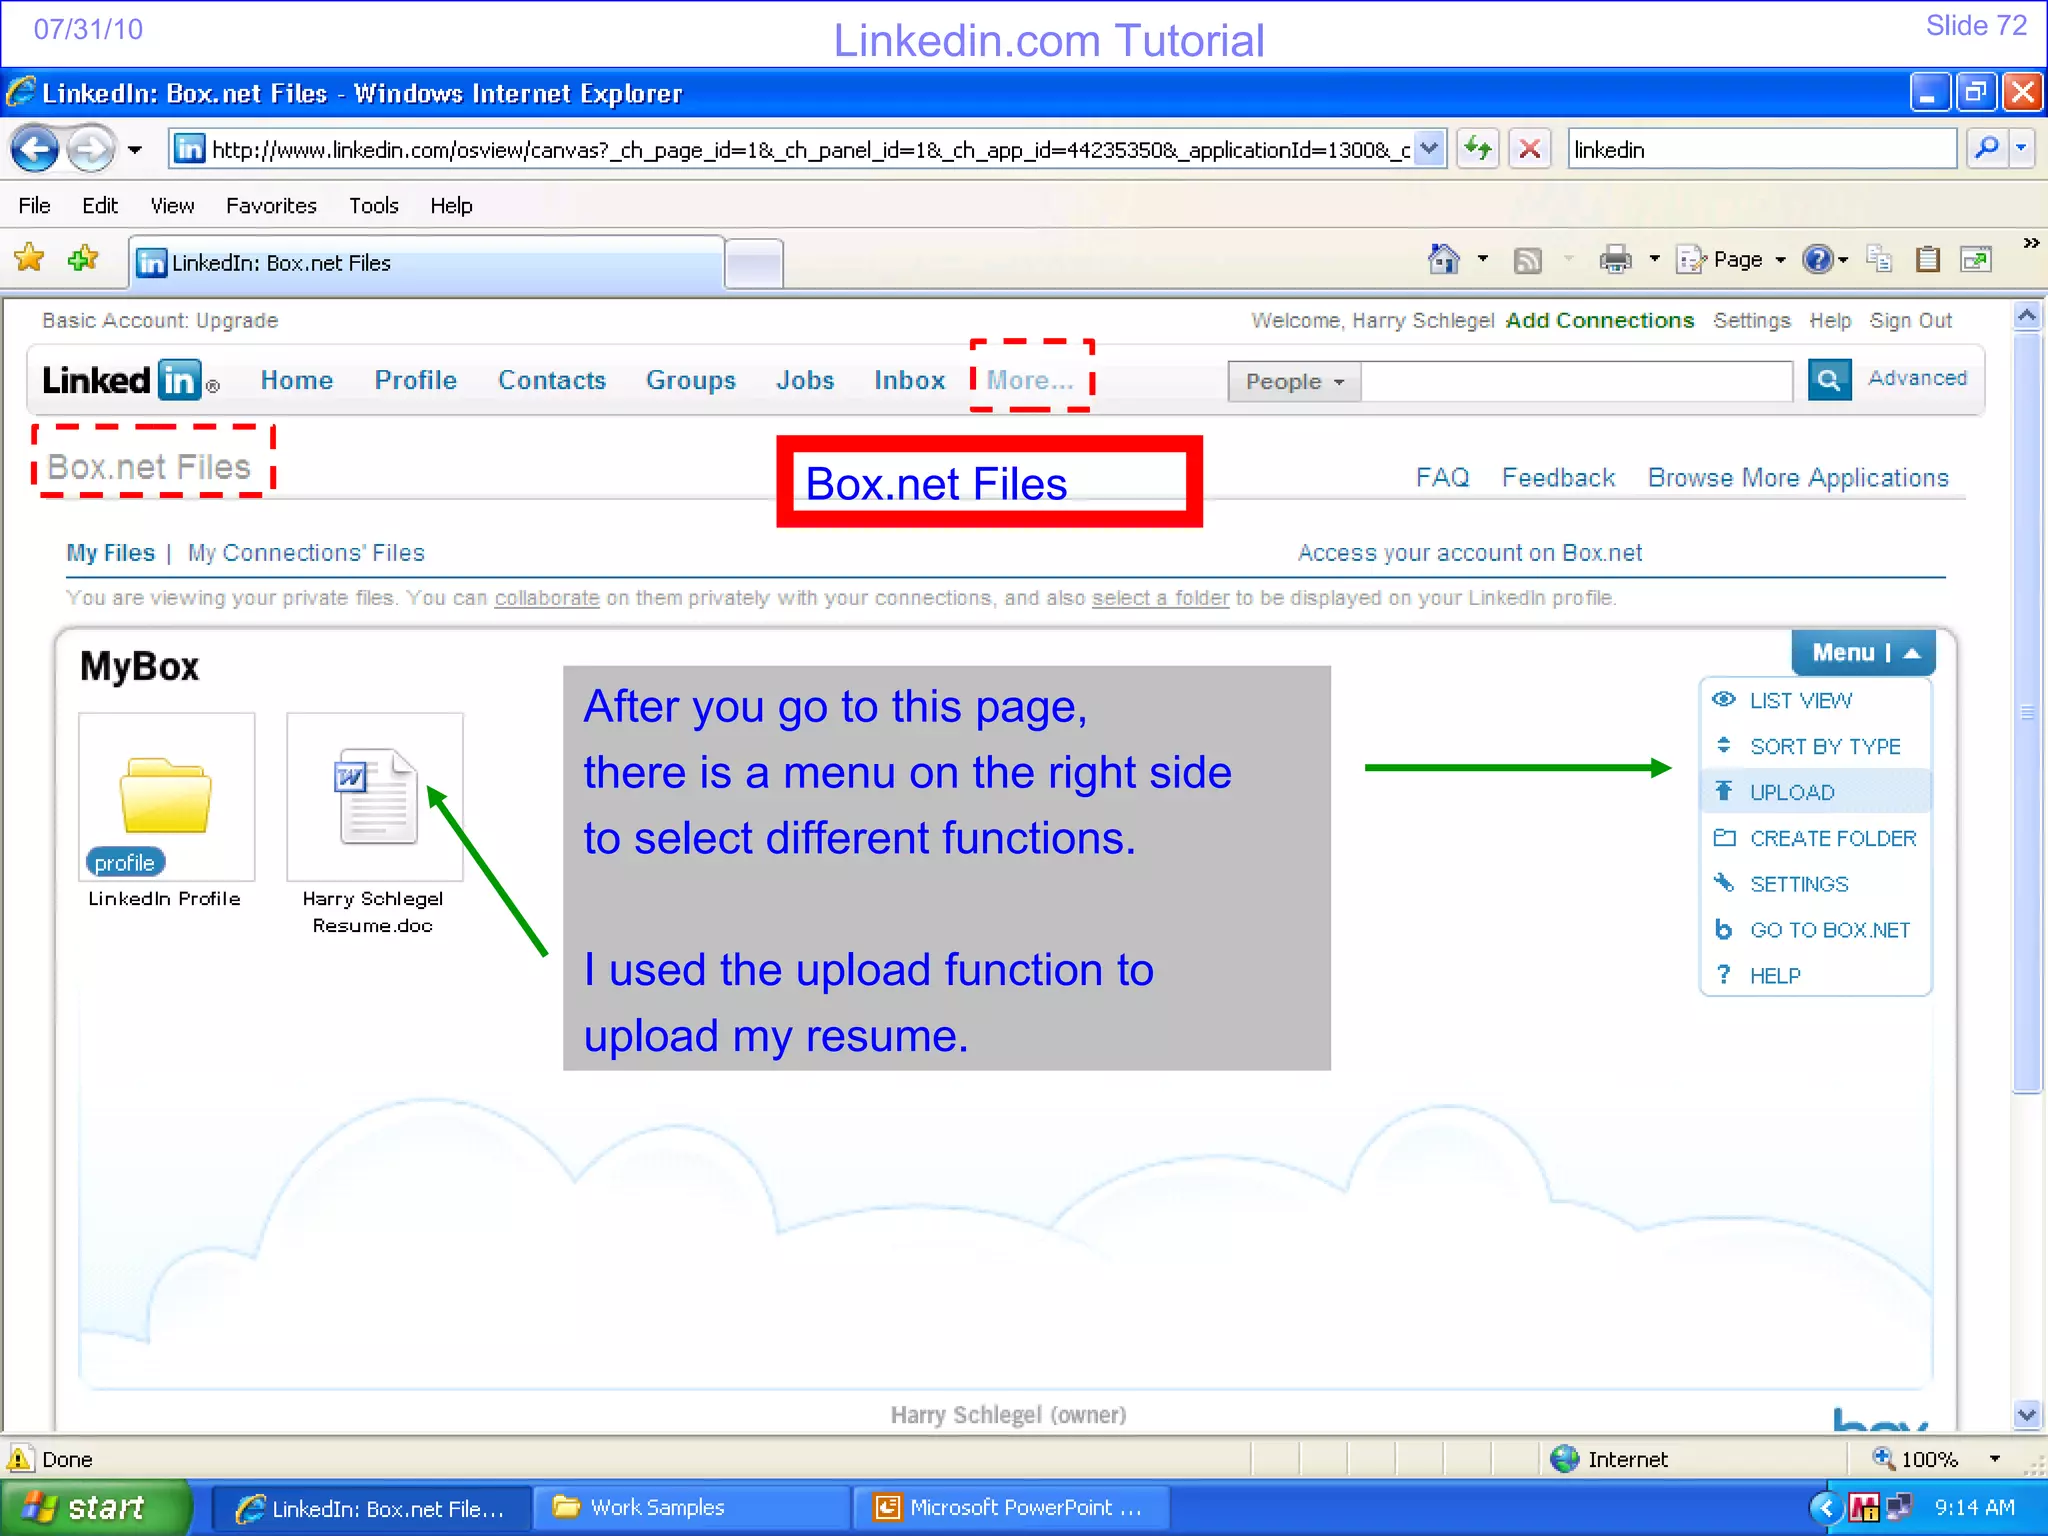The width and height of the screenshot is (2048, 1536).
Task: Click the Add to Favorites icon
Action: coord(83,259)
